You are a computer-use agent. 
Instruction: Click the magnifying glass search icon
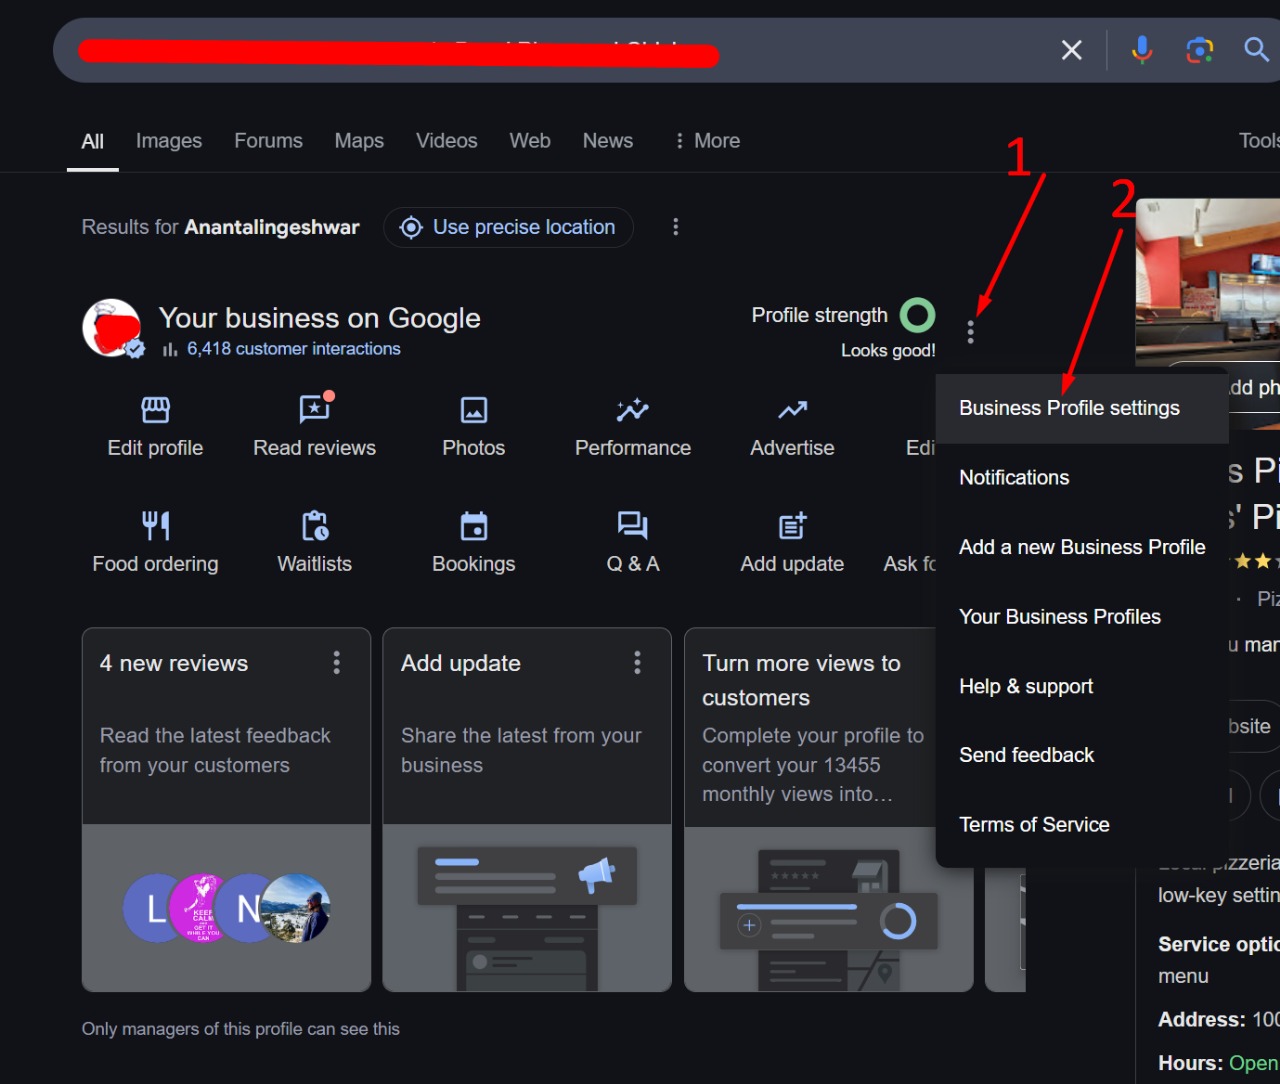[1256, 49]
